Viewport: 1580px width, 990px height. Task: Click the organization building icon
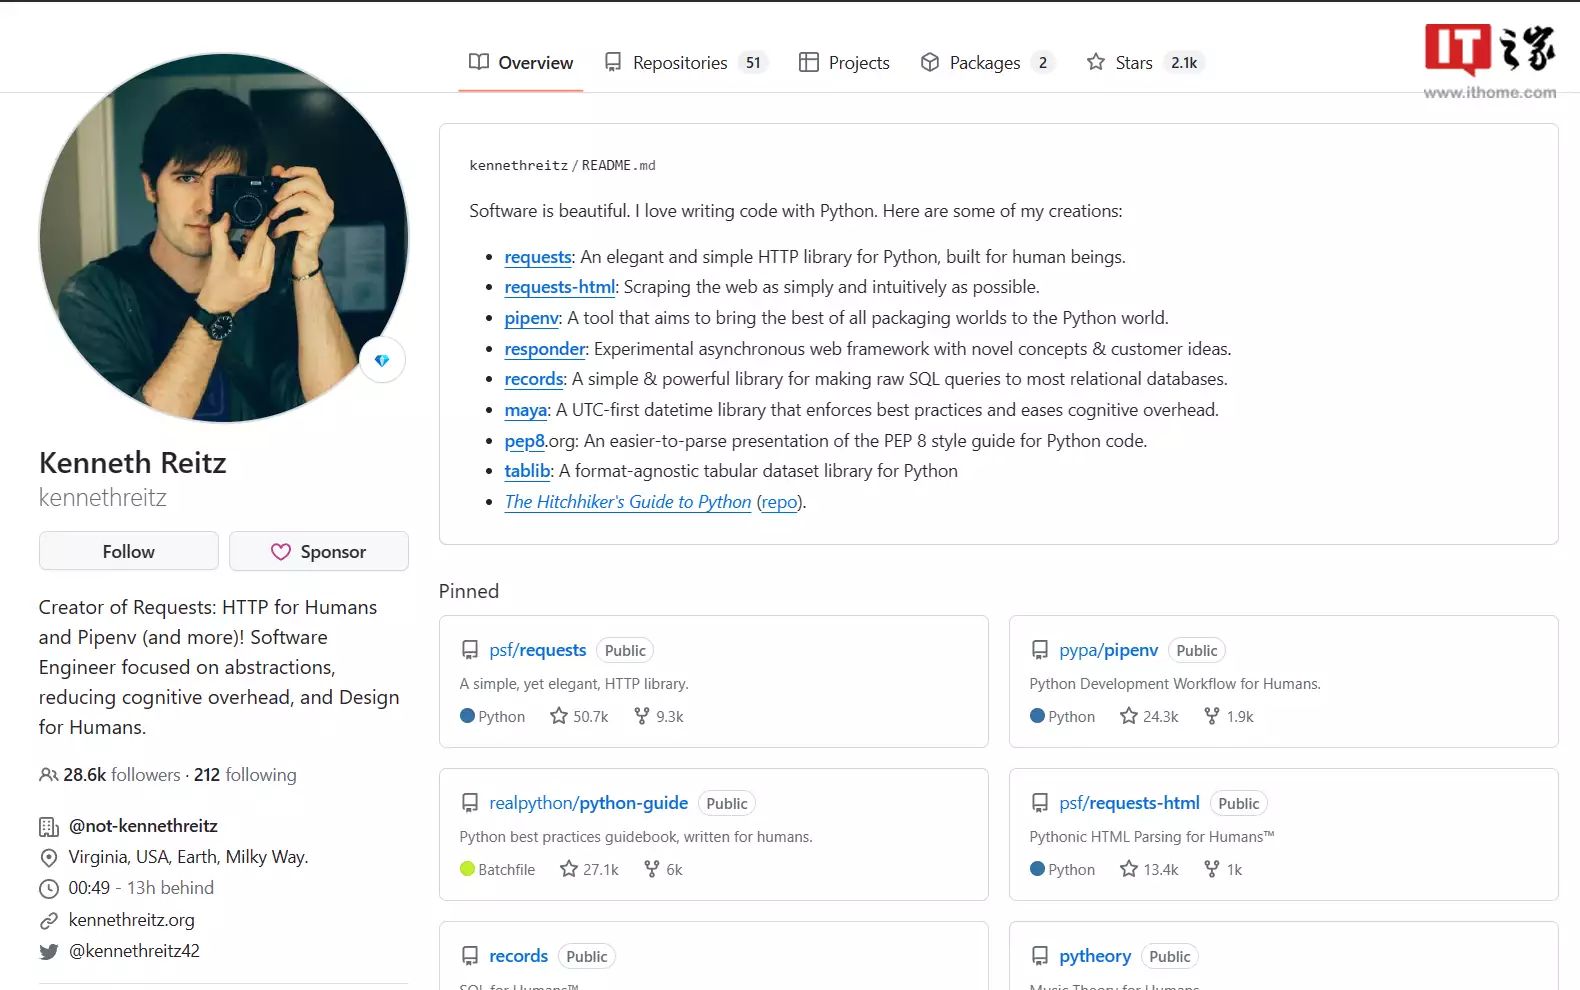(x=48, y=827)
